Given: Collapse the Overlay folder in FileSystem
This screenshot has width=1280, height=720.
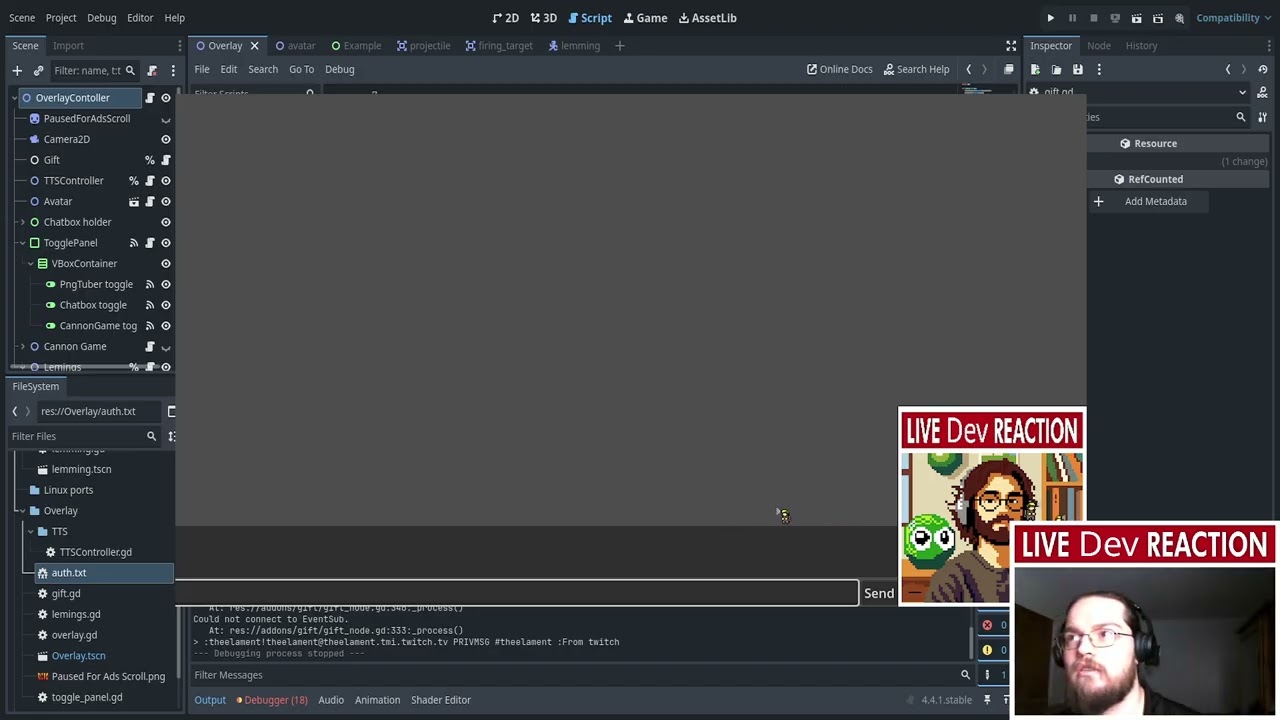Looking at the screenshot, I should click(22, 511).
